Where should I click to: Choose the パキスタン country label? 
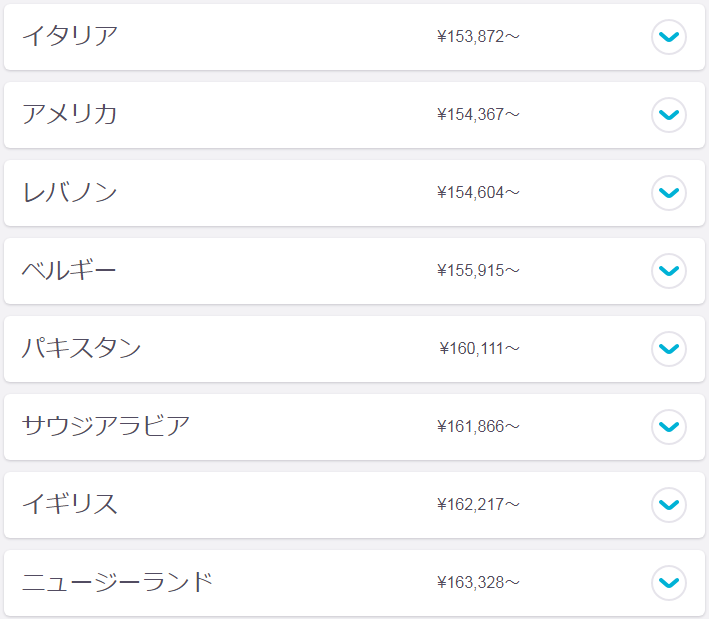[81, 348]
